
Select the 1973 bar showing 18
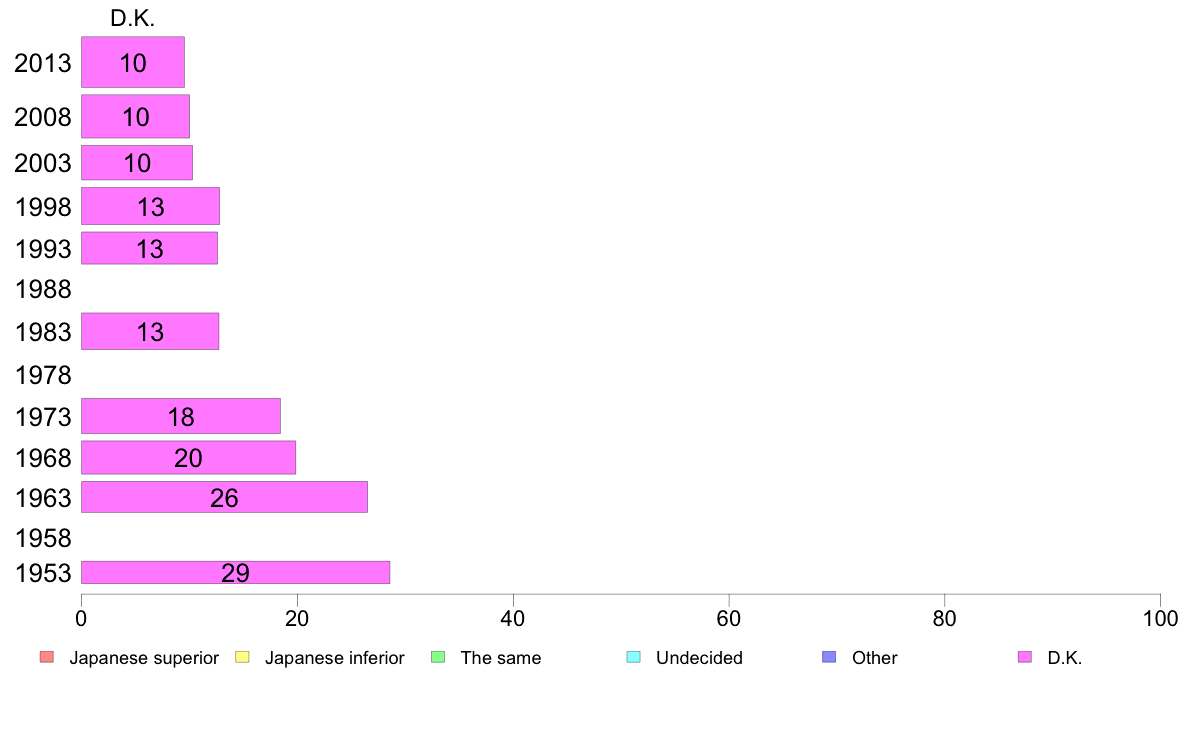pyautogui.click(x=181, y=416)
